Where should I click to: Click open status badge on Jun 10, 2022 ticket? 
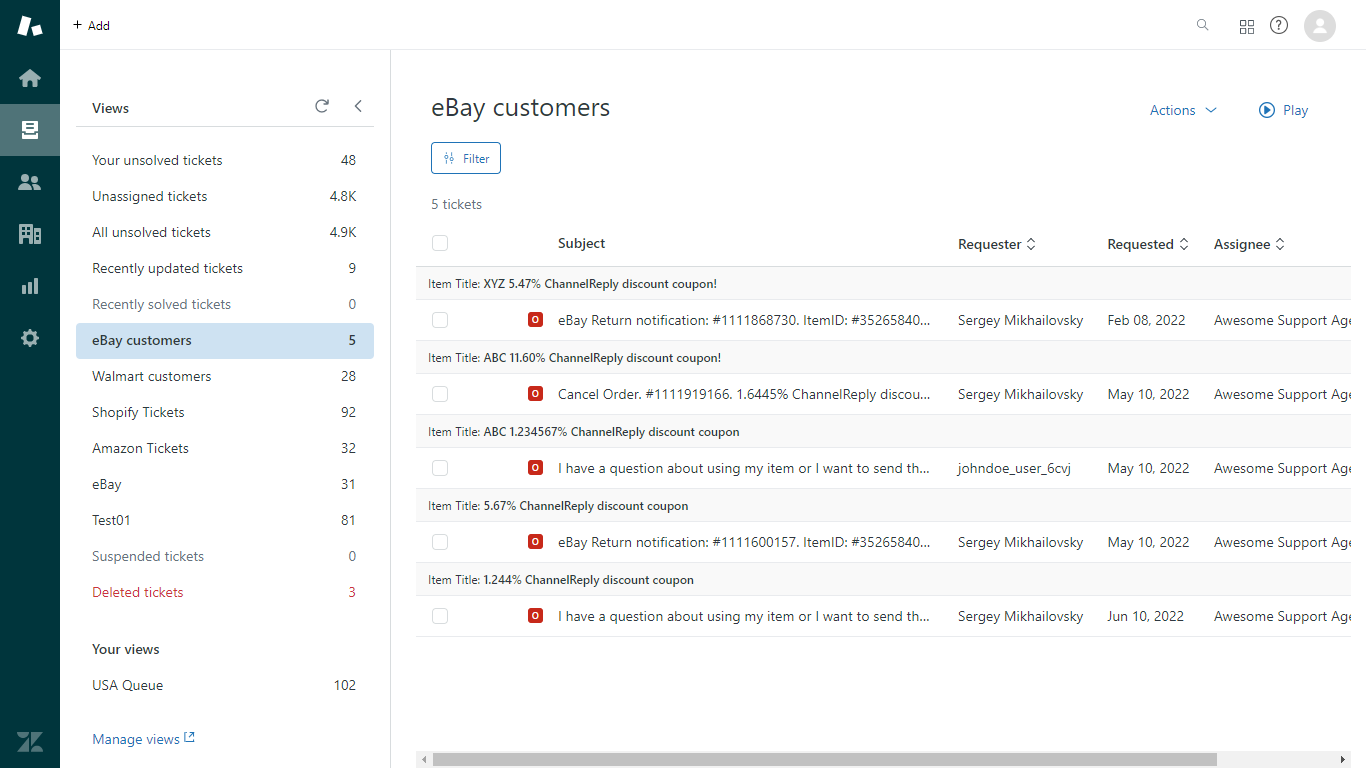pyautogui.click(x=535, y=616)
